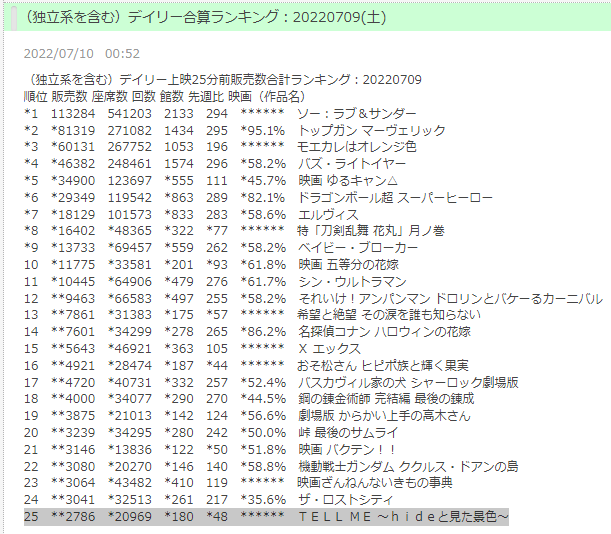This screenshot has width=611, height=534.
Task: Select highlighted title ＴＥＬＬ ＭＥ ～ｈｉｄｅと見た景色～
Action: tap(403, 516)
